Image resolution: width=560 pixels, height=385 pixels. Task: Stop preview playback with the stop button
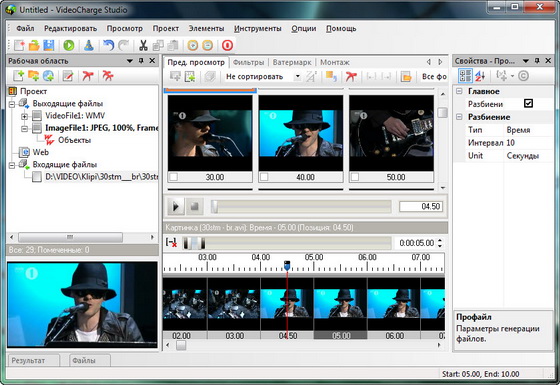[194, 206]
